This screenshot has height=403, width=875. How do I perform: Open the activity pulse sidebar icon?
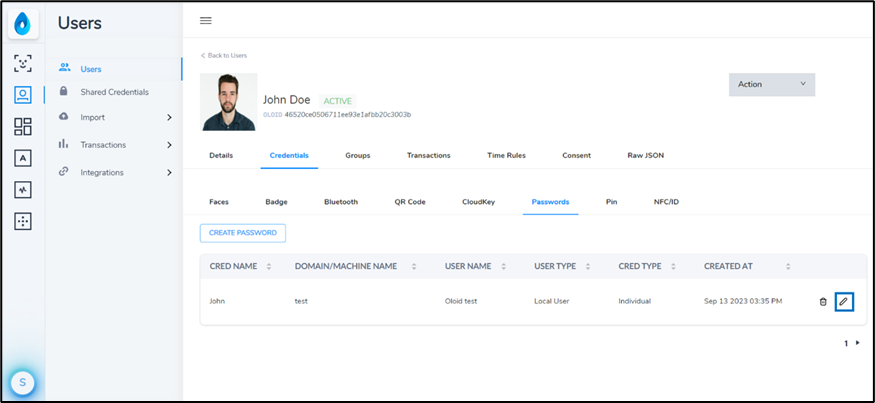(x=23, y=190)
